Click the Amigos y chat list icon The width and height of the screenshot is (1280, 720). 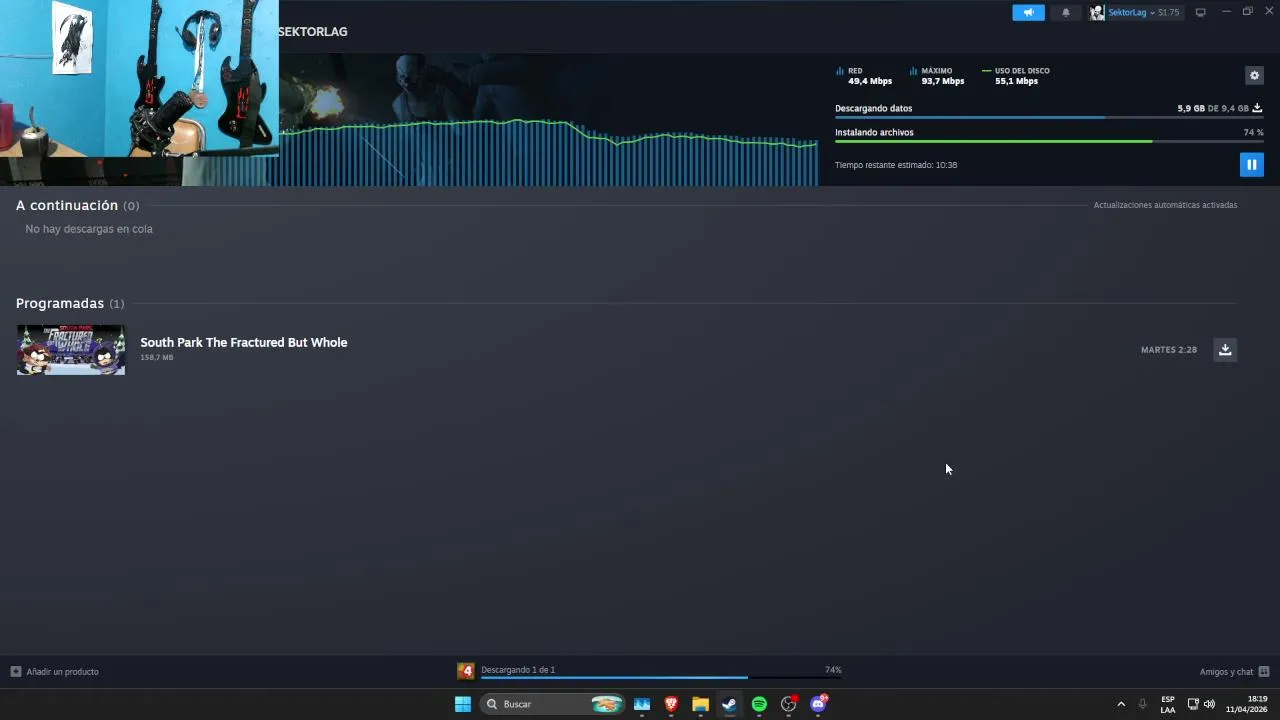[1264, 671]
